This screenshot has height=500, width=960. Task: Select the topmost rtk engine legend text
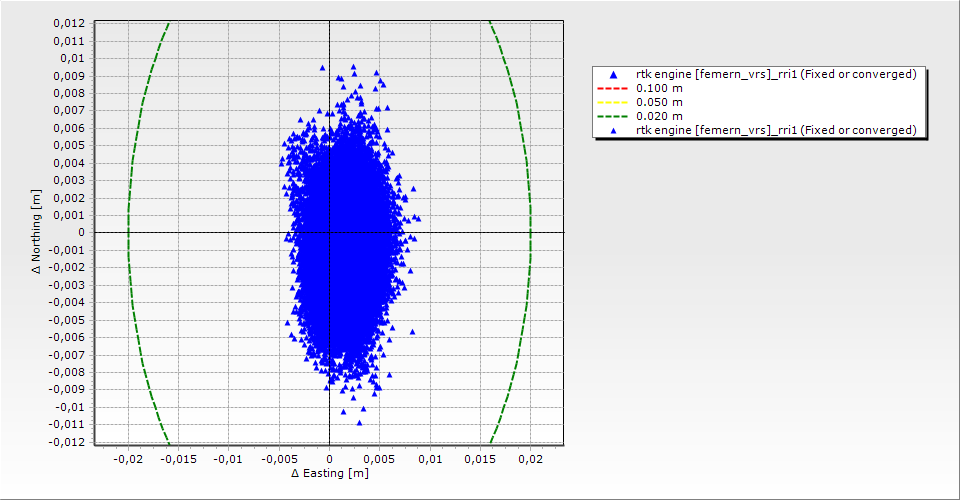776,74
